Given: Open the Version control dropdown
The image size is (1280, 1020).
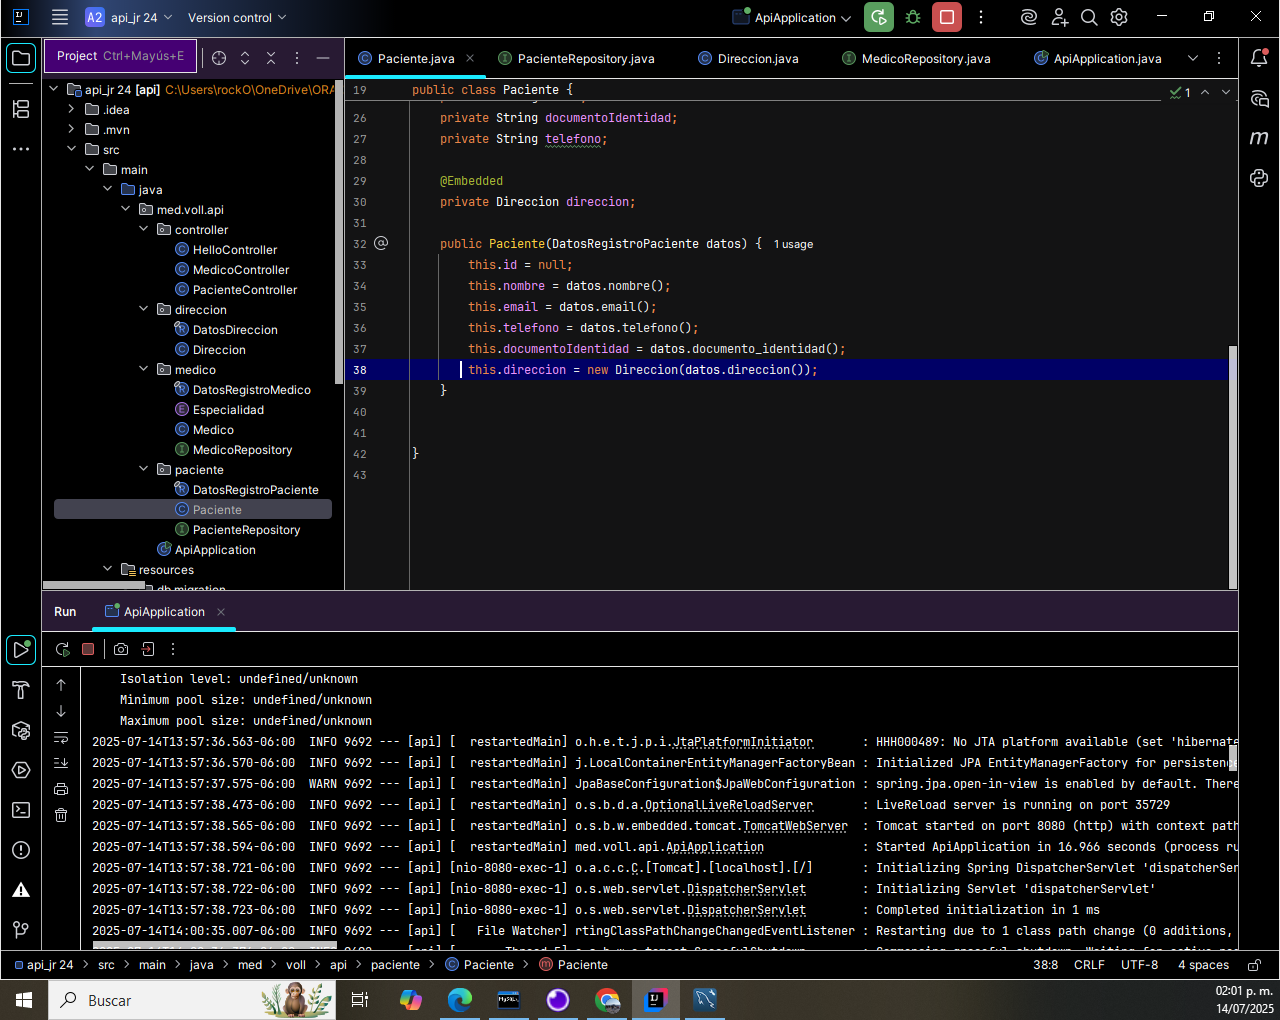Looking at the screenshot, I should pyautogui.click(x=237, y=17).
